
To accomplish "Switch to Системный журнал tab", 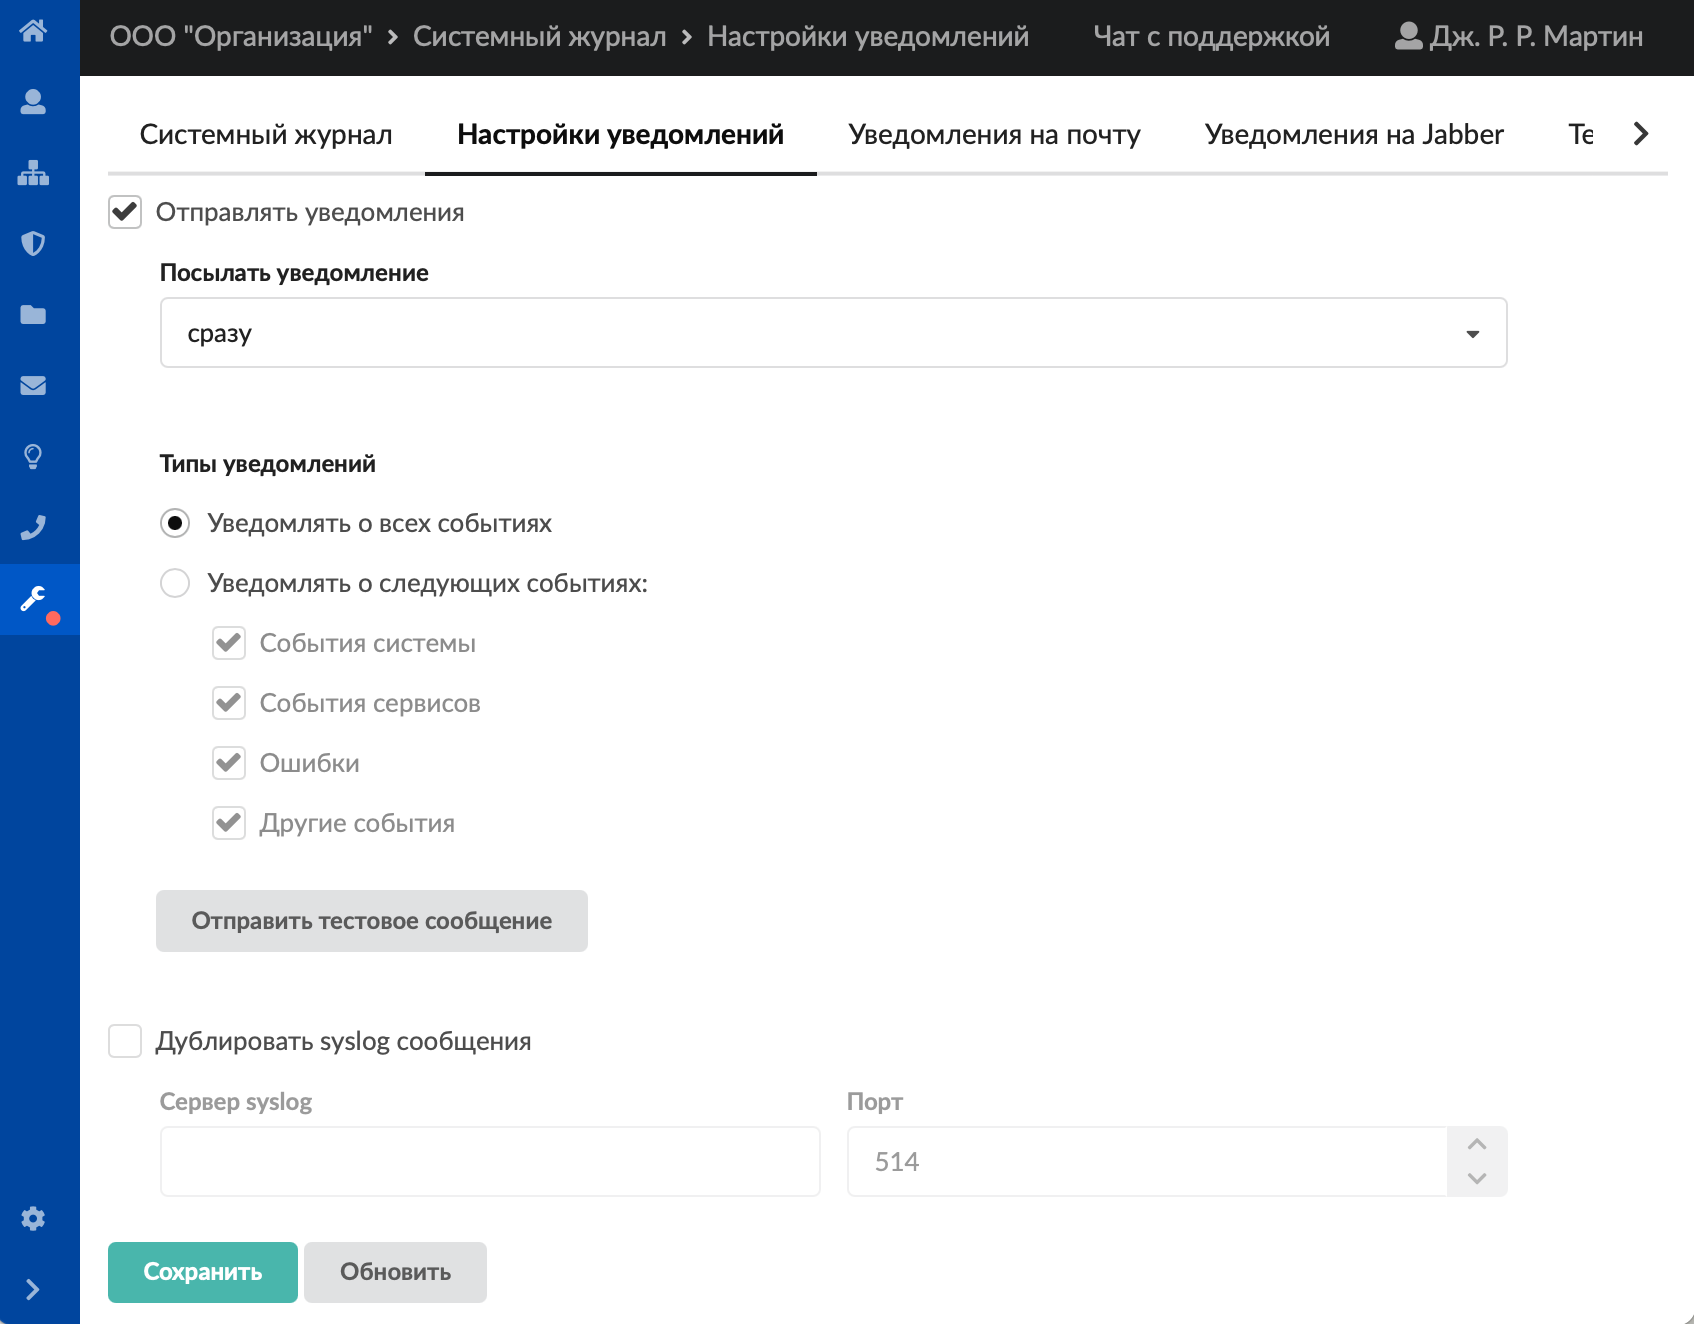I will point(266,135).
